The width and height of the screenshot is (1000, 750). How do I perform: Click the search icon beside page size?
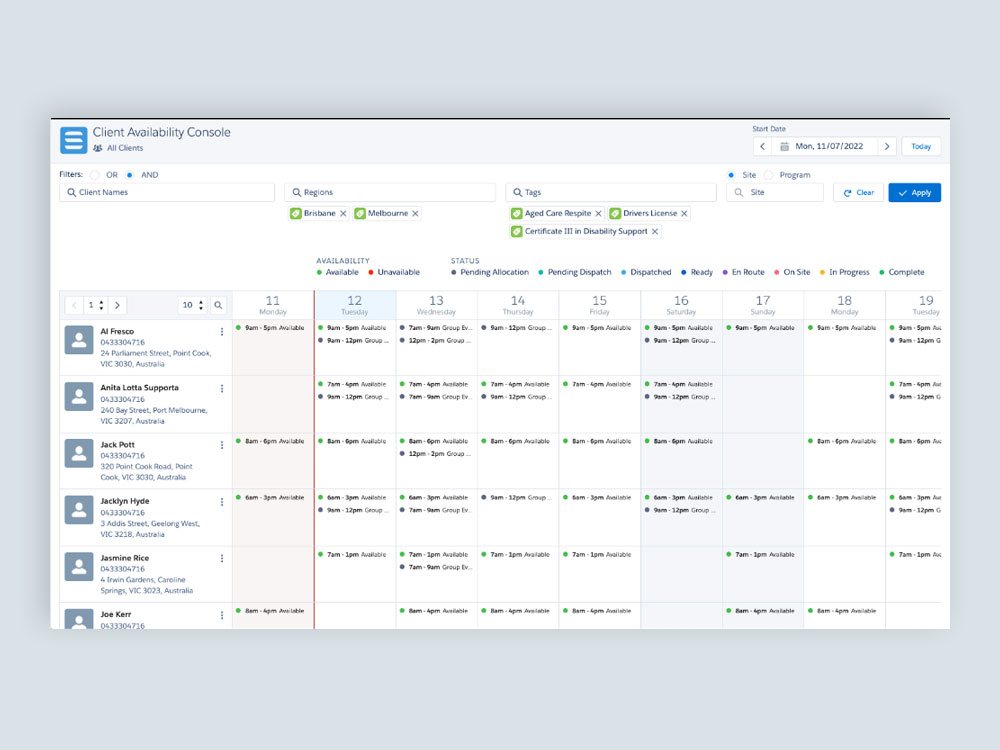pos(217,305)
